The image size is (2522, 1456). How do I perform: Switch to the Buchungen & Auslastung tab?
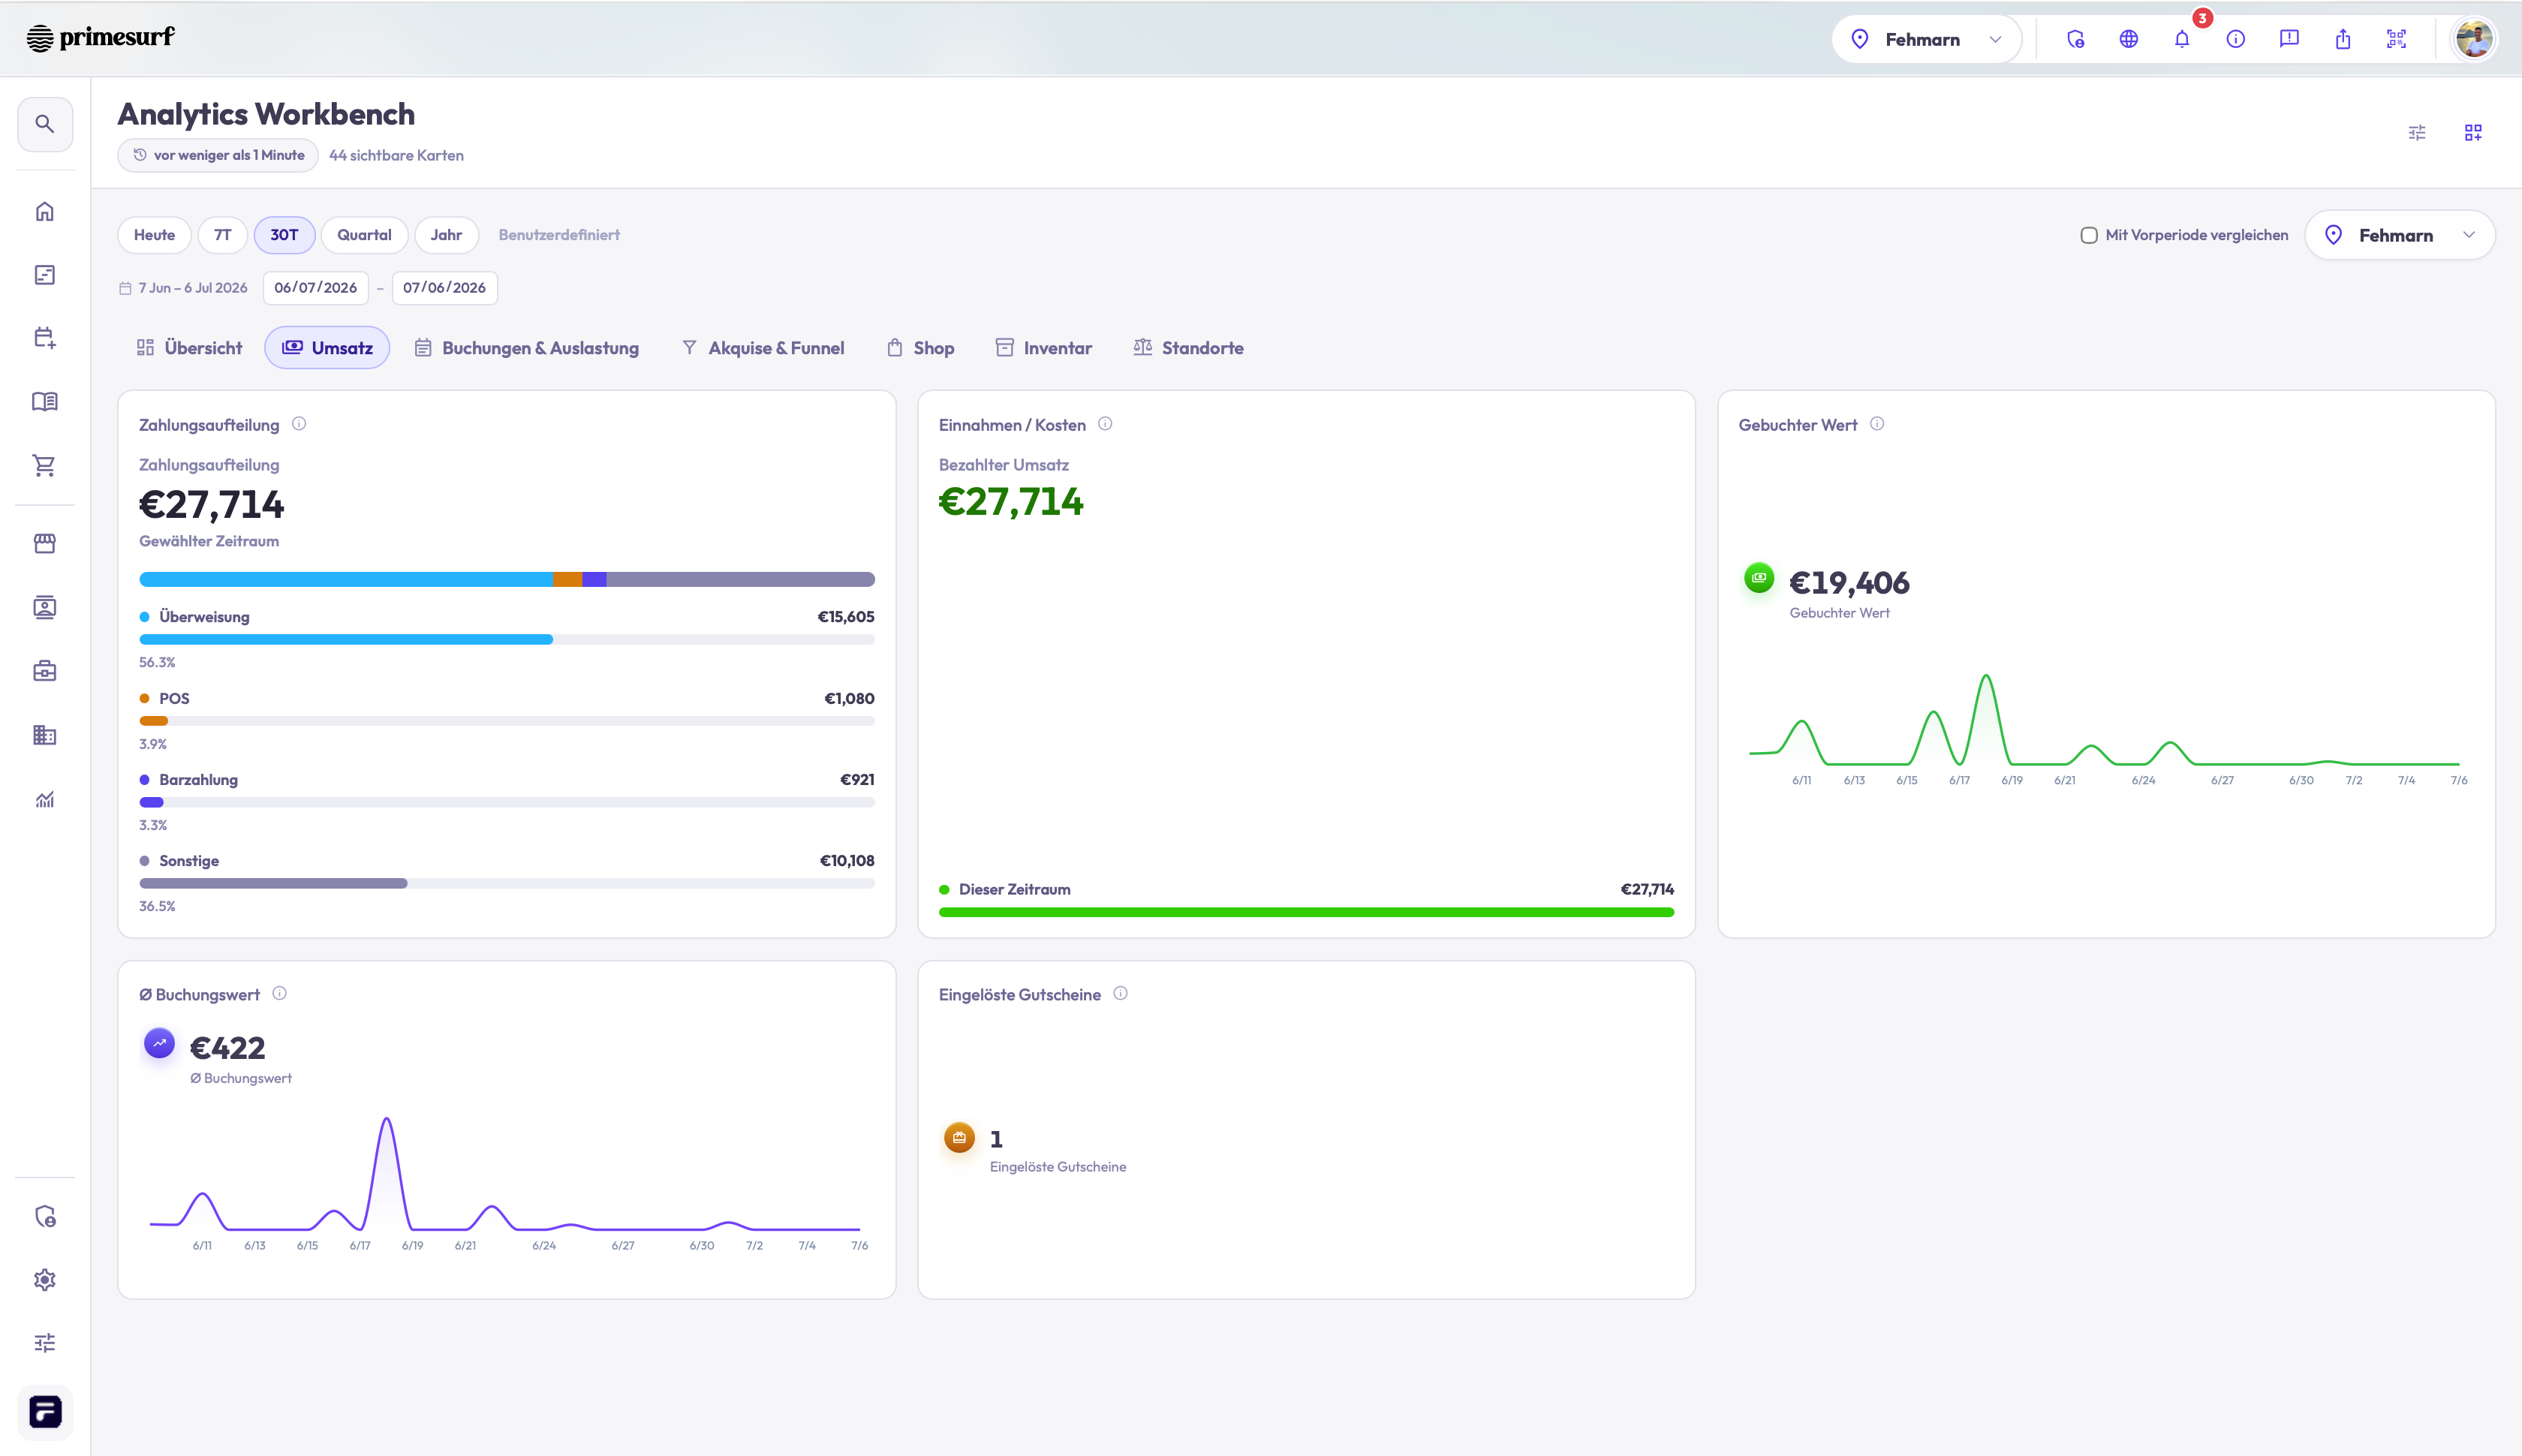click(527, 348)
